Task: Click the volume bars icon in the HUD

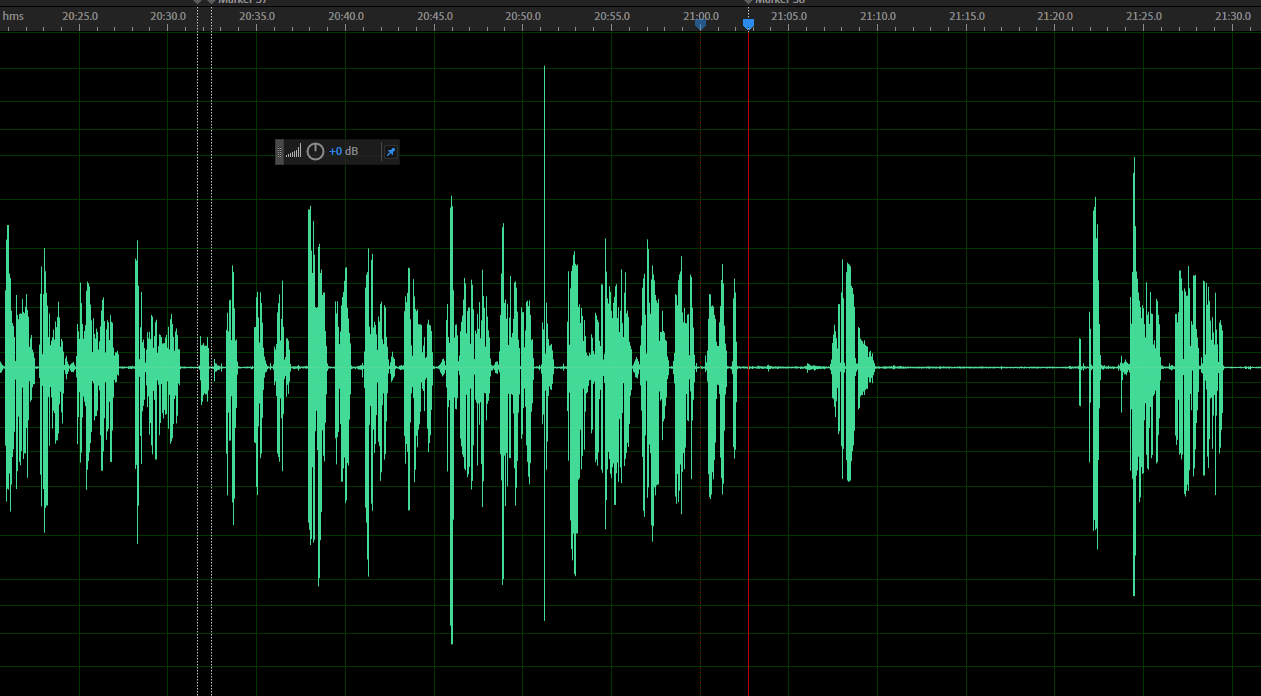Action: [293, 152]
